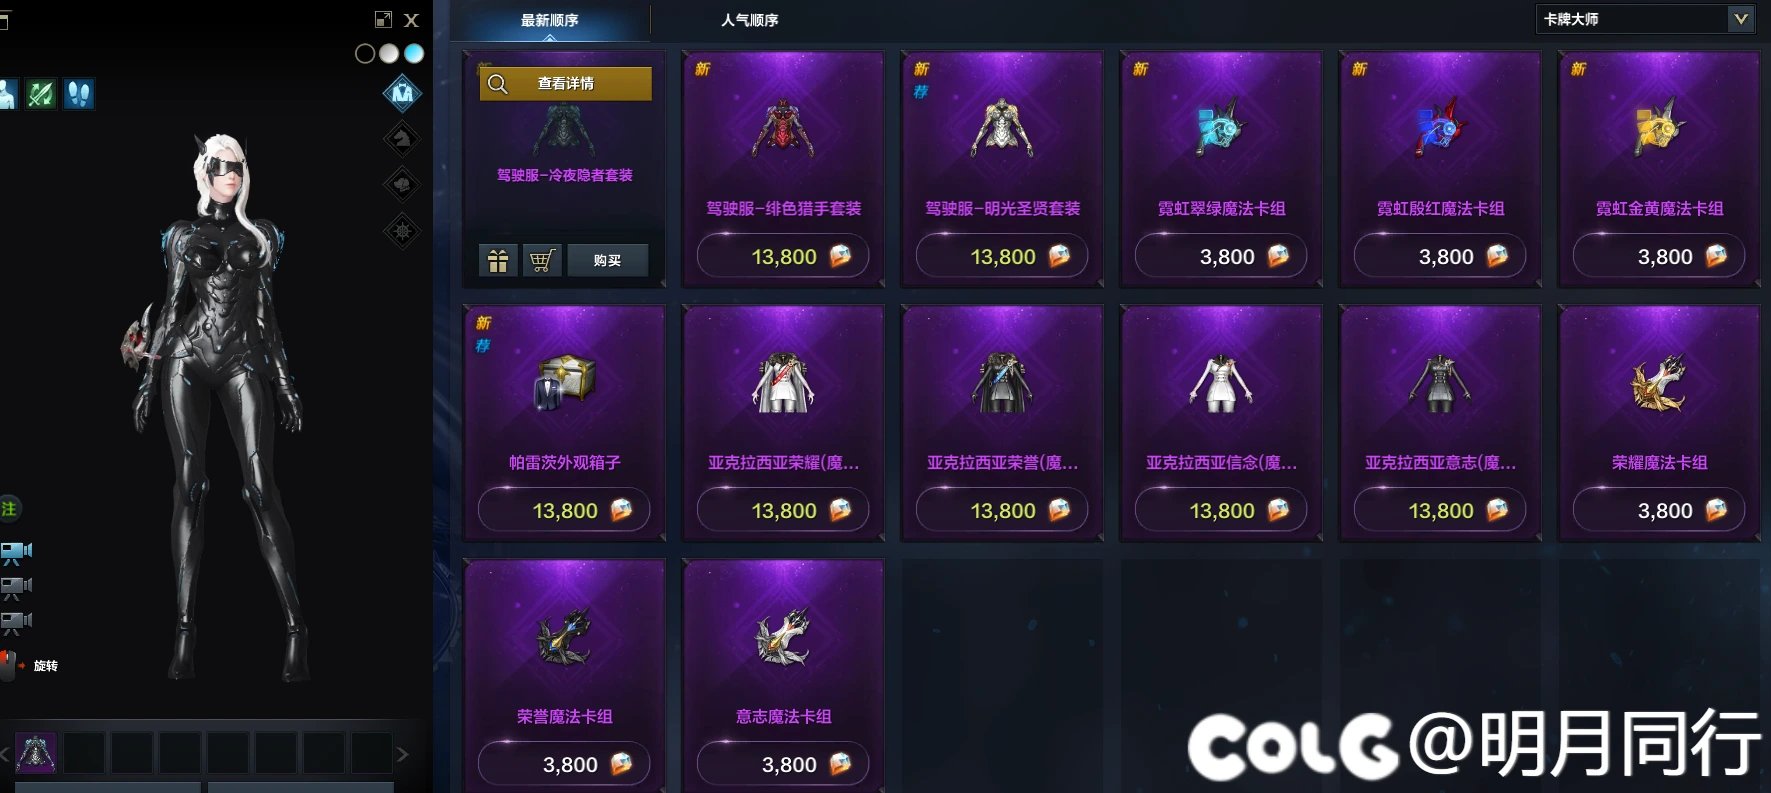Screen dimensions: 1771x793
Task: Open the 卡牌大师 class dropdown
Action: click(1646, 19)
